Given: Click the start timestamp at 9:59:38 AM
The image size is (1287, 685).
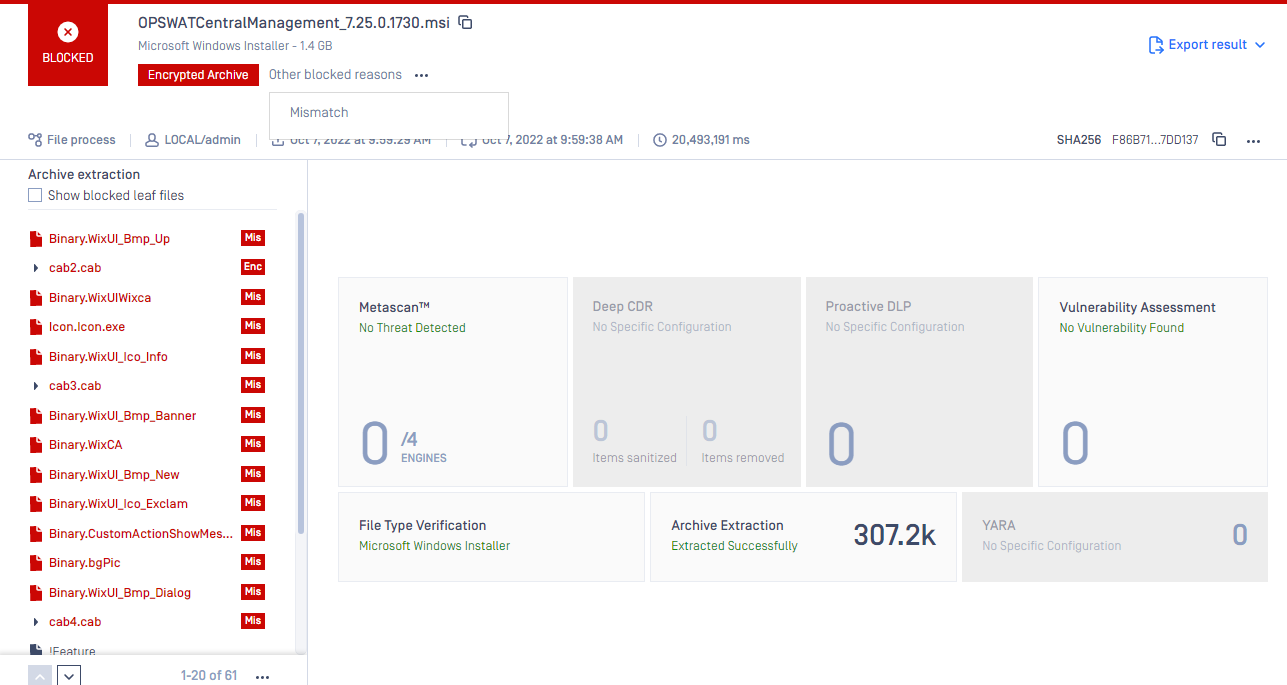Looking at the screenshot, I should click(552, 140).
